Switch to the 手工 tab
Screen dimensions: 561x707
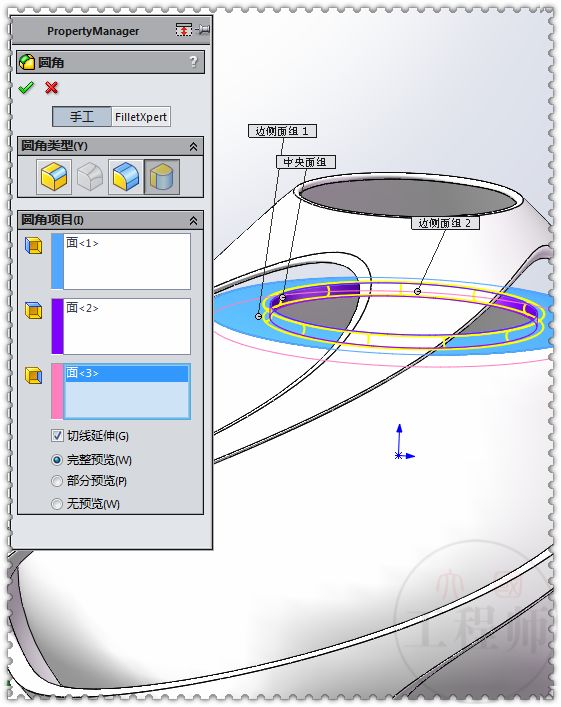(82, 117)
